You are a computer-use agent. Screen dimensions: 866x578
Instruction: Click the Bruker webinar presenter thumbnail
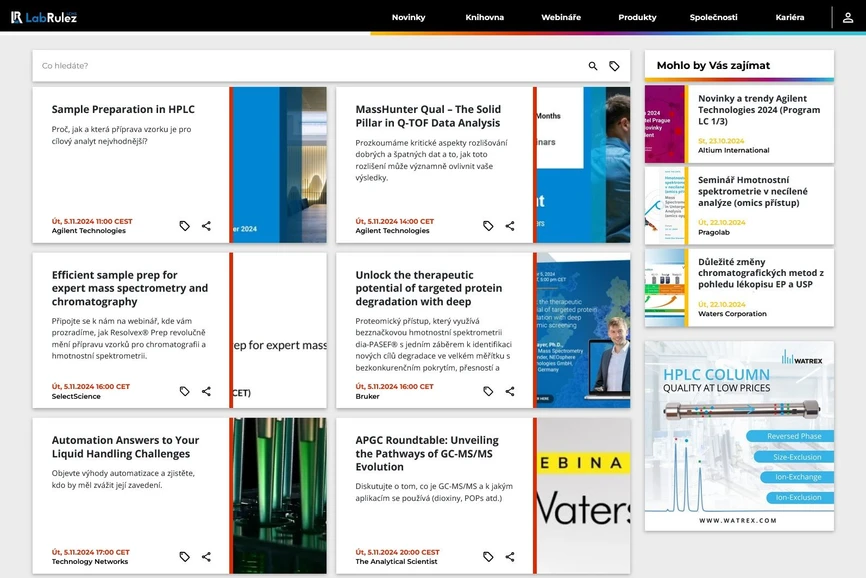[583, 330]
